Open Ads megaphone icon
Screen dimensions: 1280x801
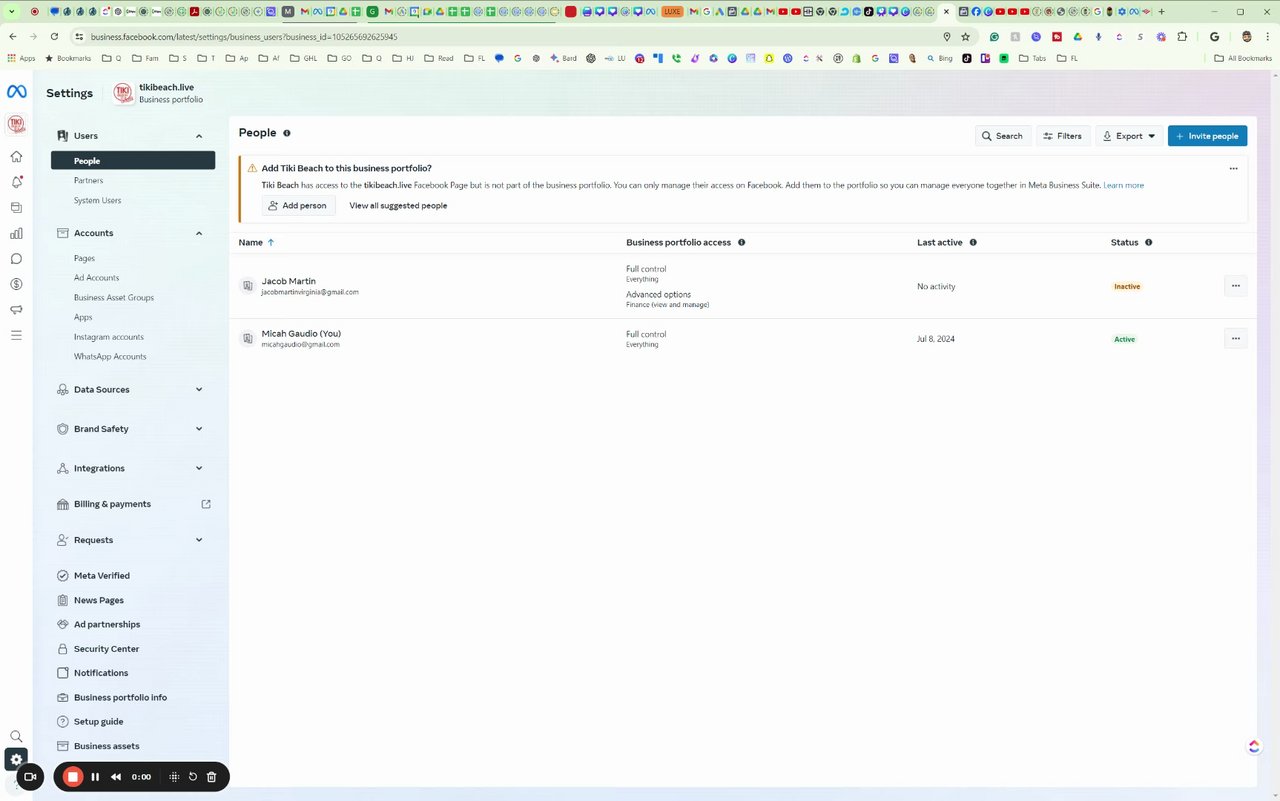click(16, 310)
